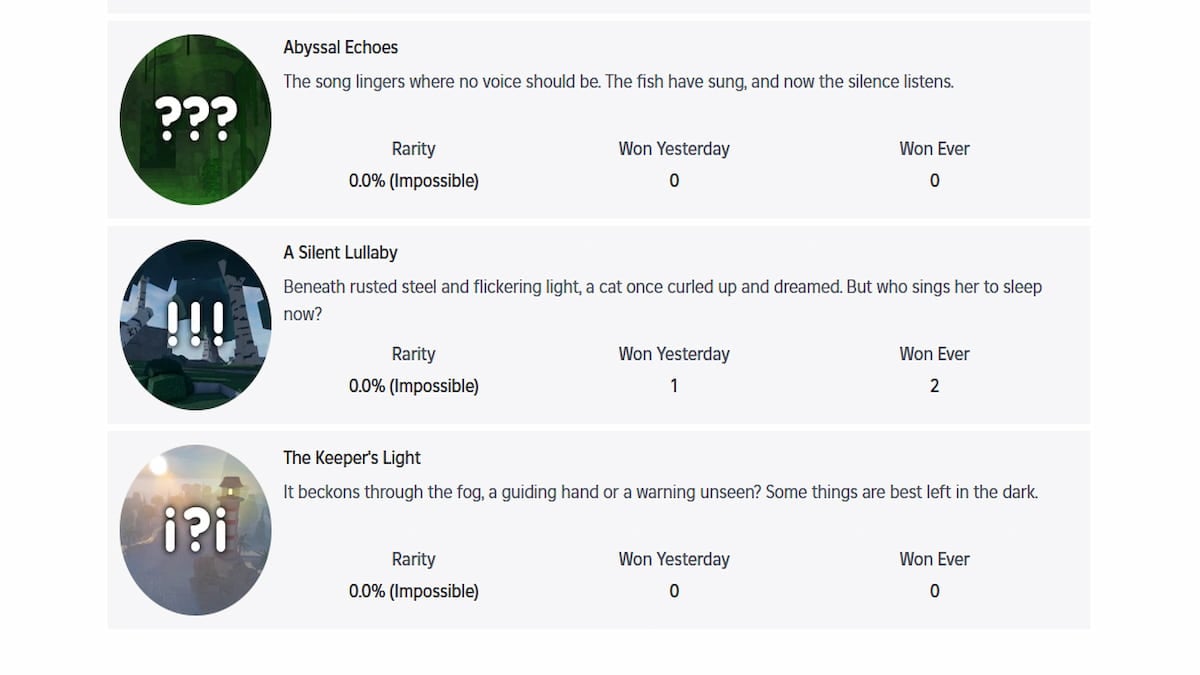
Task: Click the Abyssal Echoes description text
Action: (x=618, y=81)
